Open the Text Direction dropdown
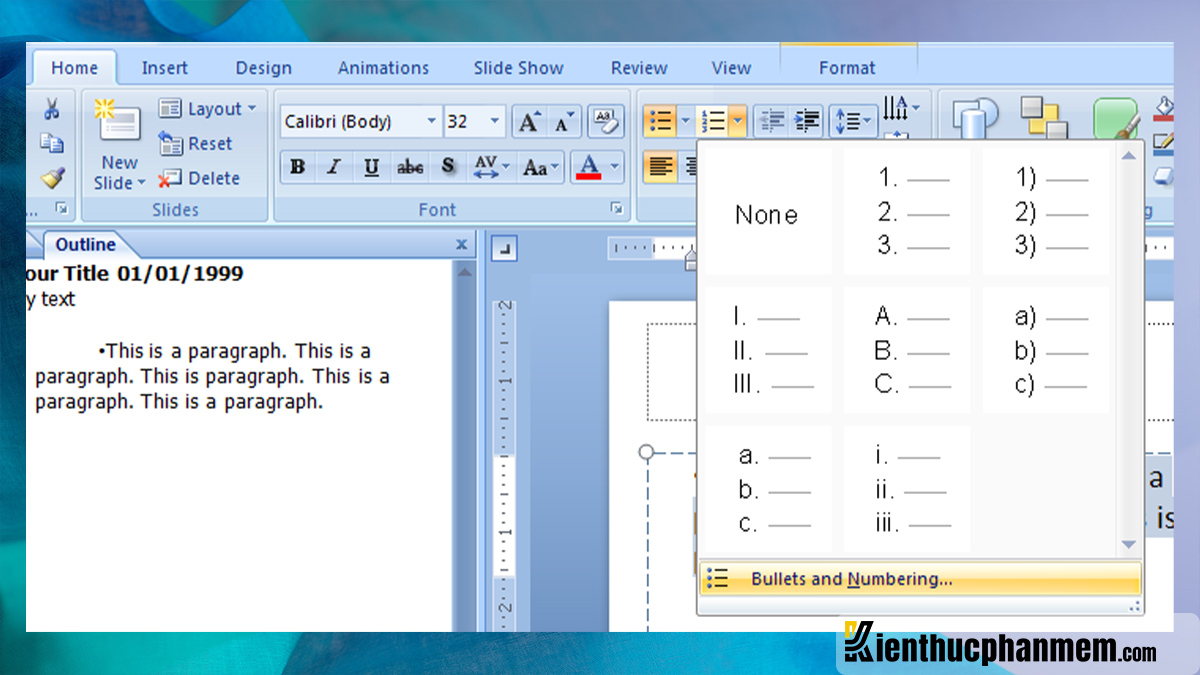Viewport: 1200px width, 675px height. [901, 107]
